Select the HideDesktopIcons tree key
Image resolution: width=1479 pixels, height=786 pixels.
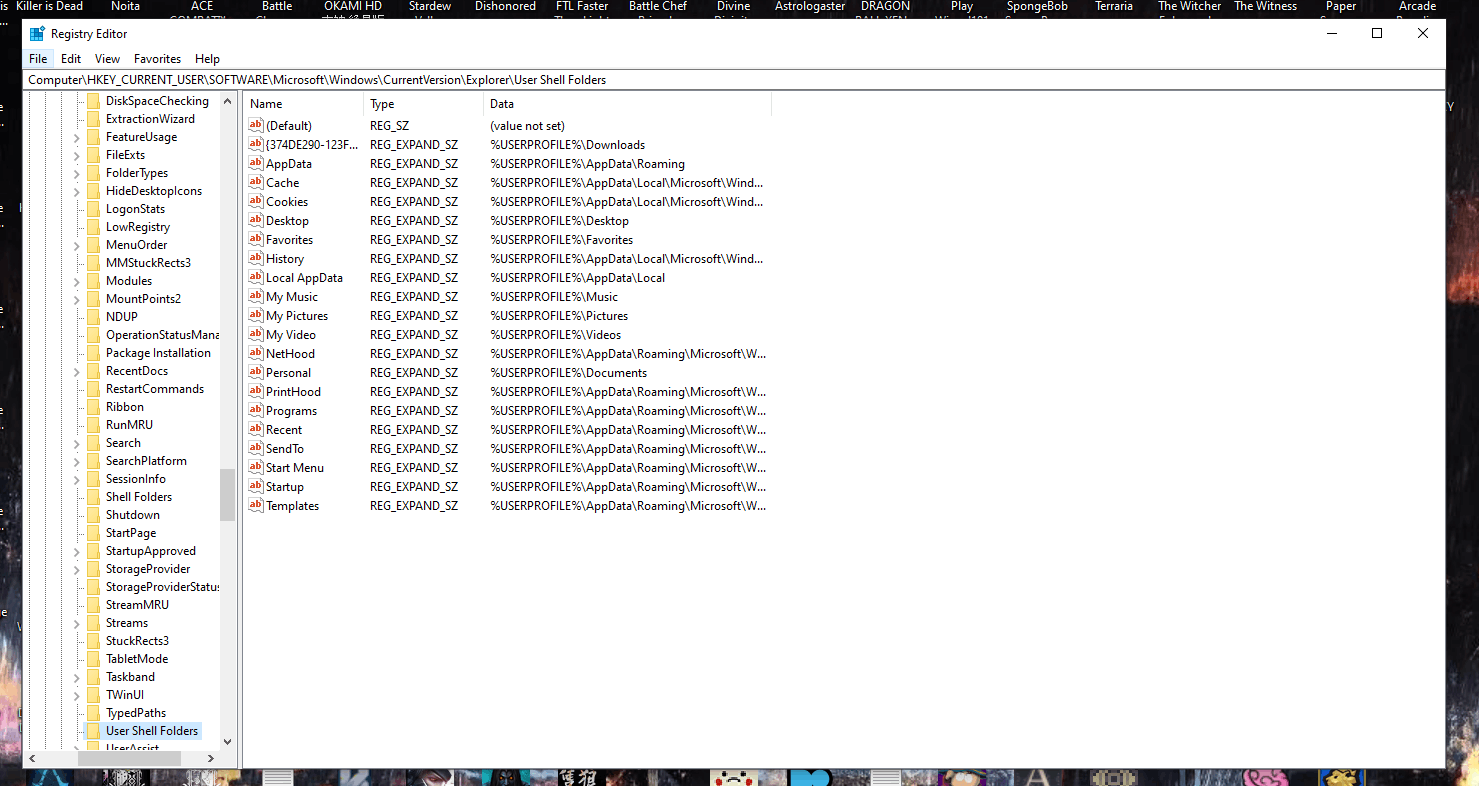coord(154,191)
